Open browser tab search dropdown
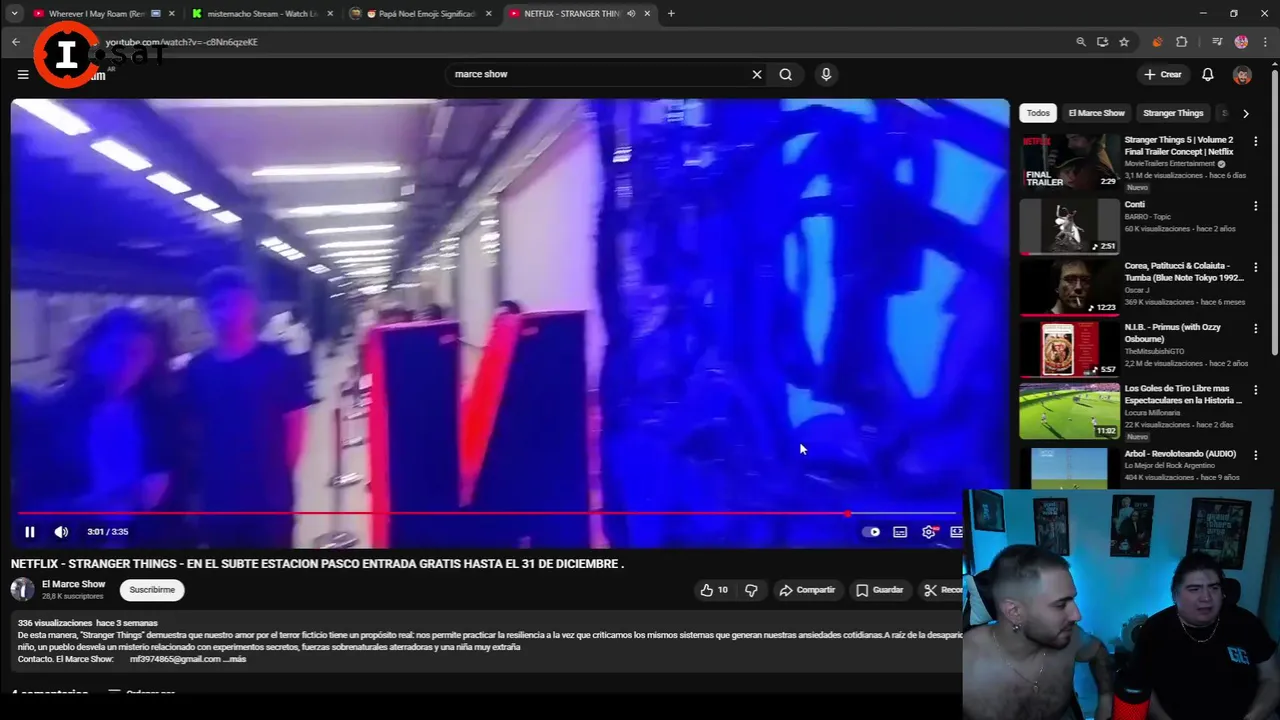The width and height of the screenshot is (1280, 720). click(x=14, y=14)
